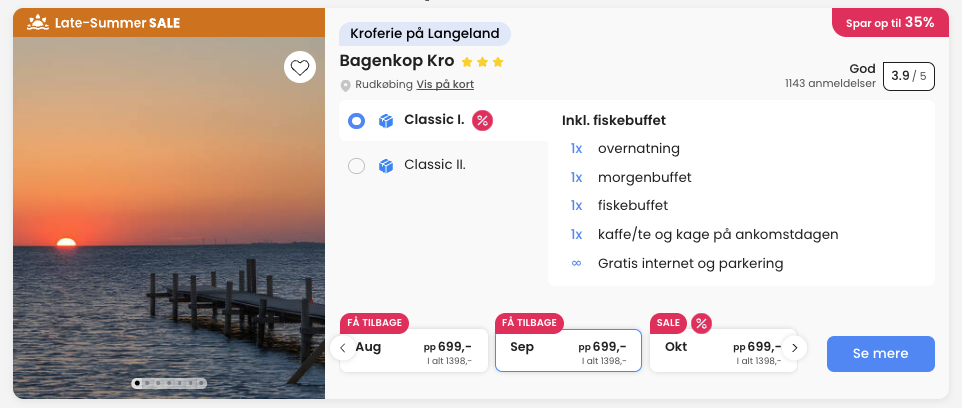Open the sunset pier photo
The image size is (962, 408).
(169, 218)
